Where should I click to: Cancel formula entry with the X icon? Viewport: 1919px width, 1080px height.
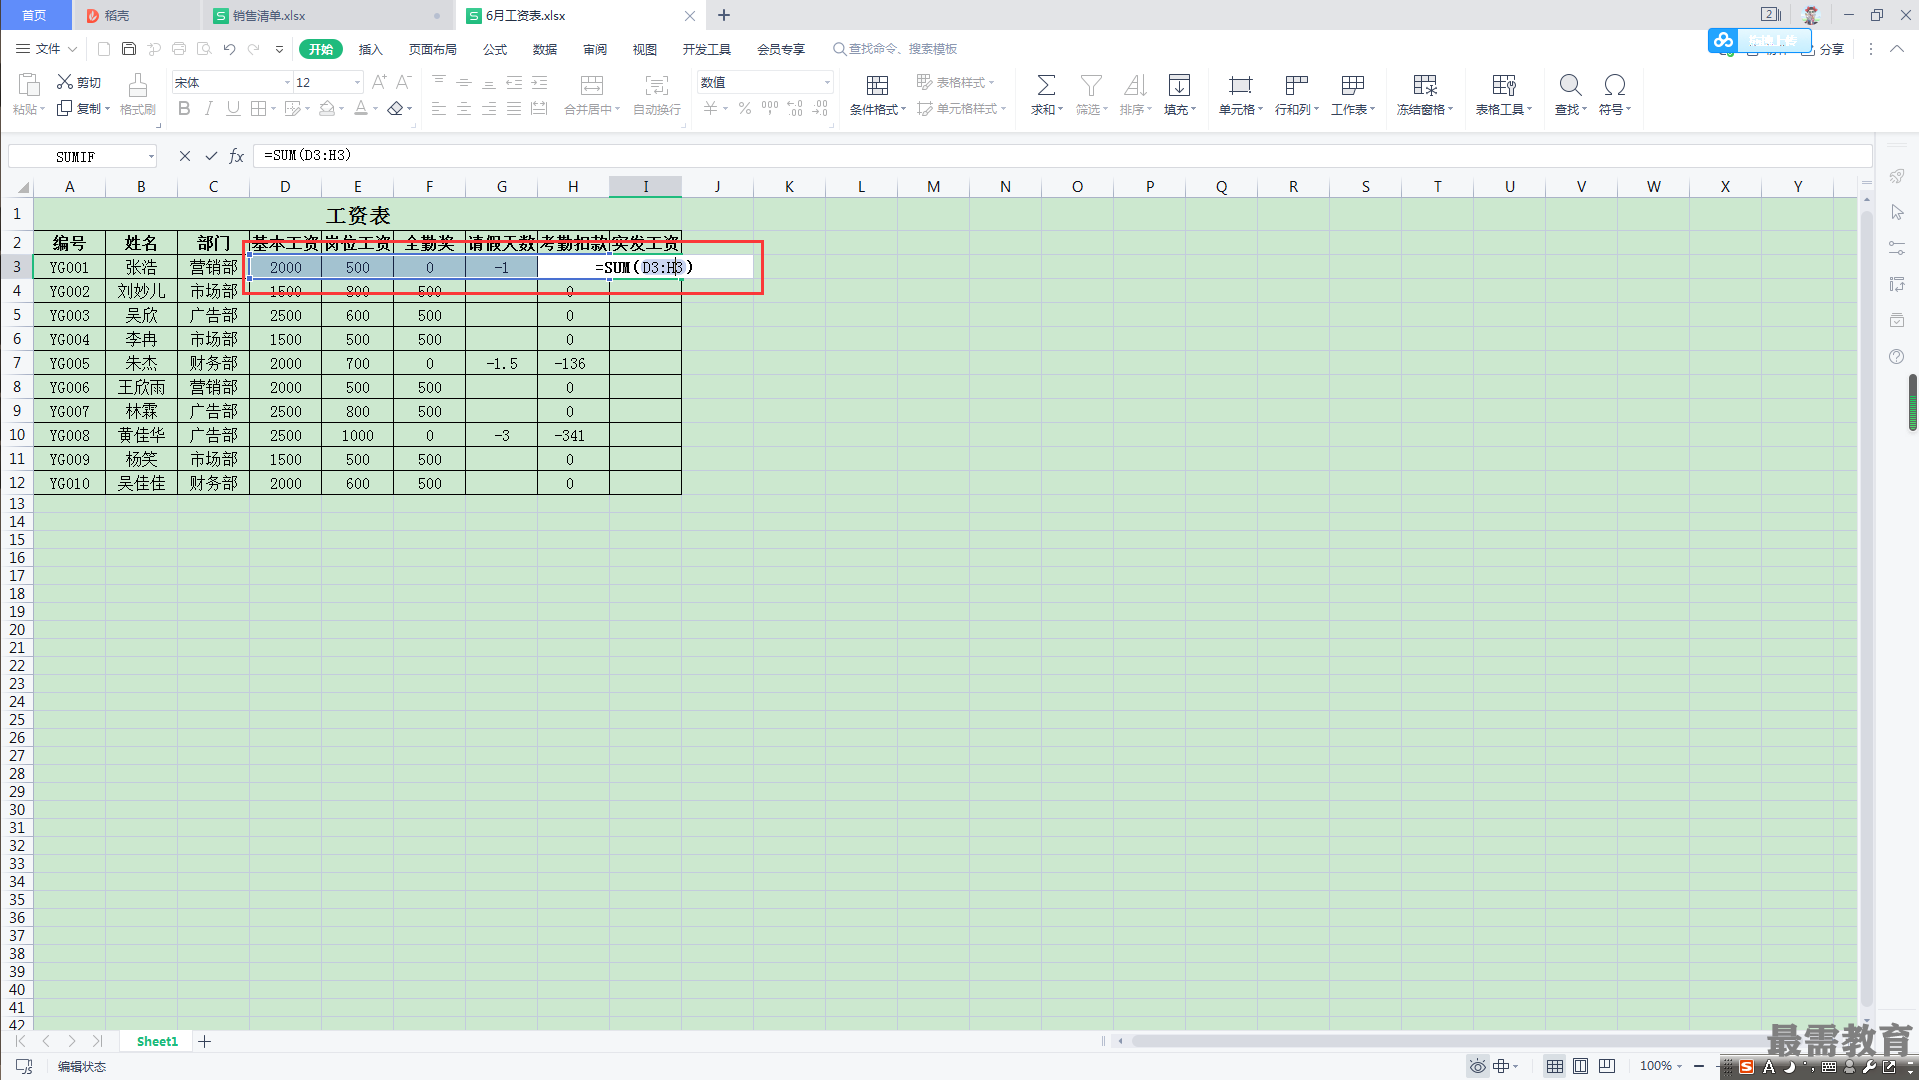pyautogui.click(x=185, y=156)
